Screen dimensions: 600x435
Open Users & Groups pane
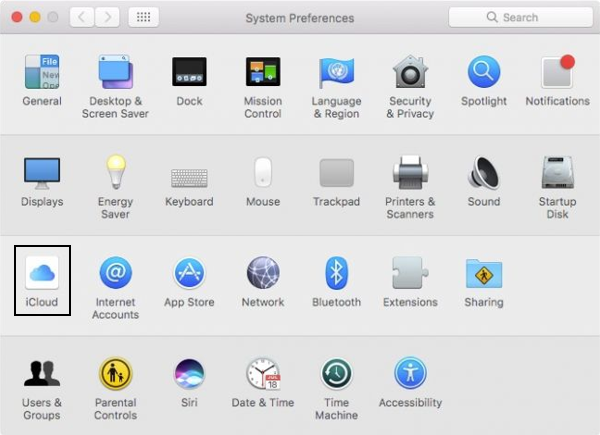[42, 389]
